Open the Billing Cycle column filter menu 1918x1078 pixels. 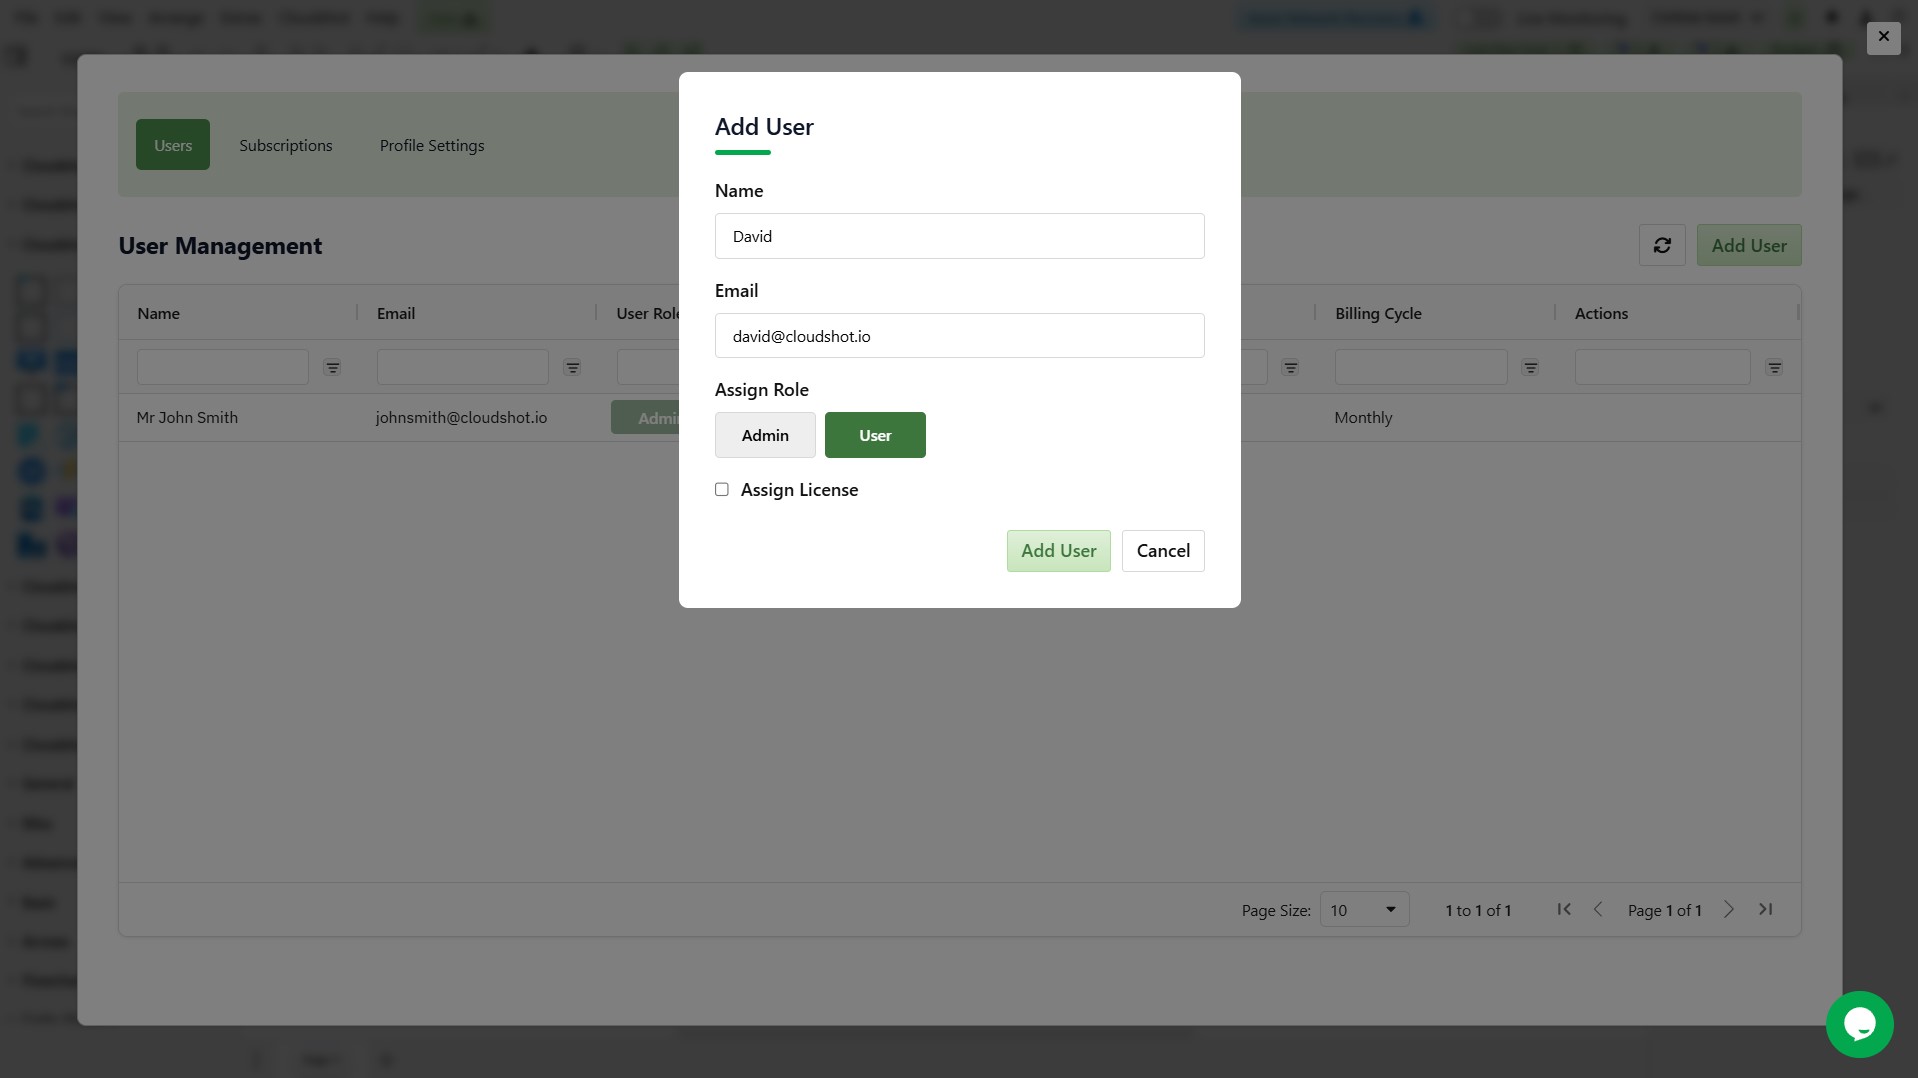tap(1530, 368)
